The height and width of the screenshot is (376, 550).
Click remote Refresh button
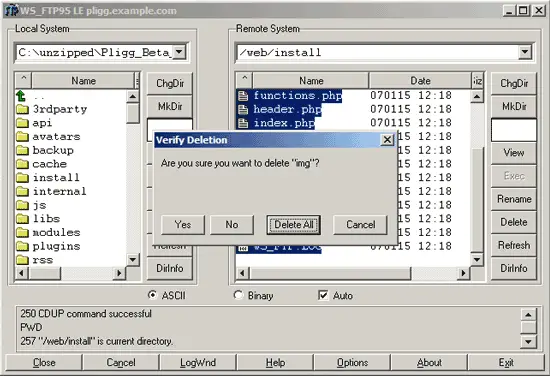coord(514,245)
